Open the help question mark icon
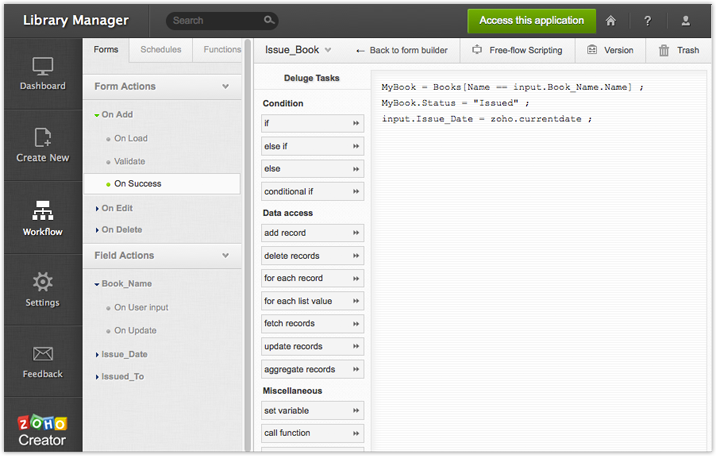This screenshot has width=718, height=458. coord(648,20)
